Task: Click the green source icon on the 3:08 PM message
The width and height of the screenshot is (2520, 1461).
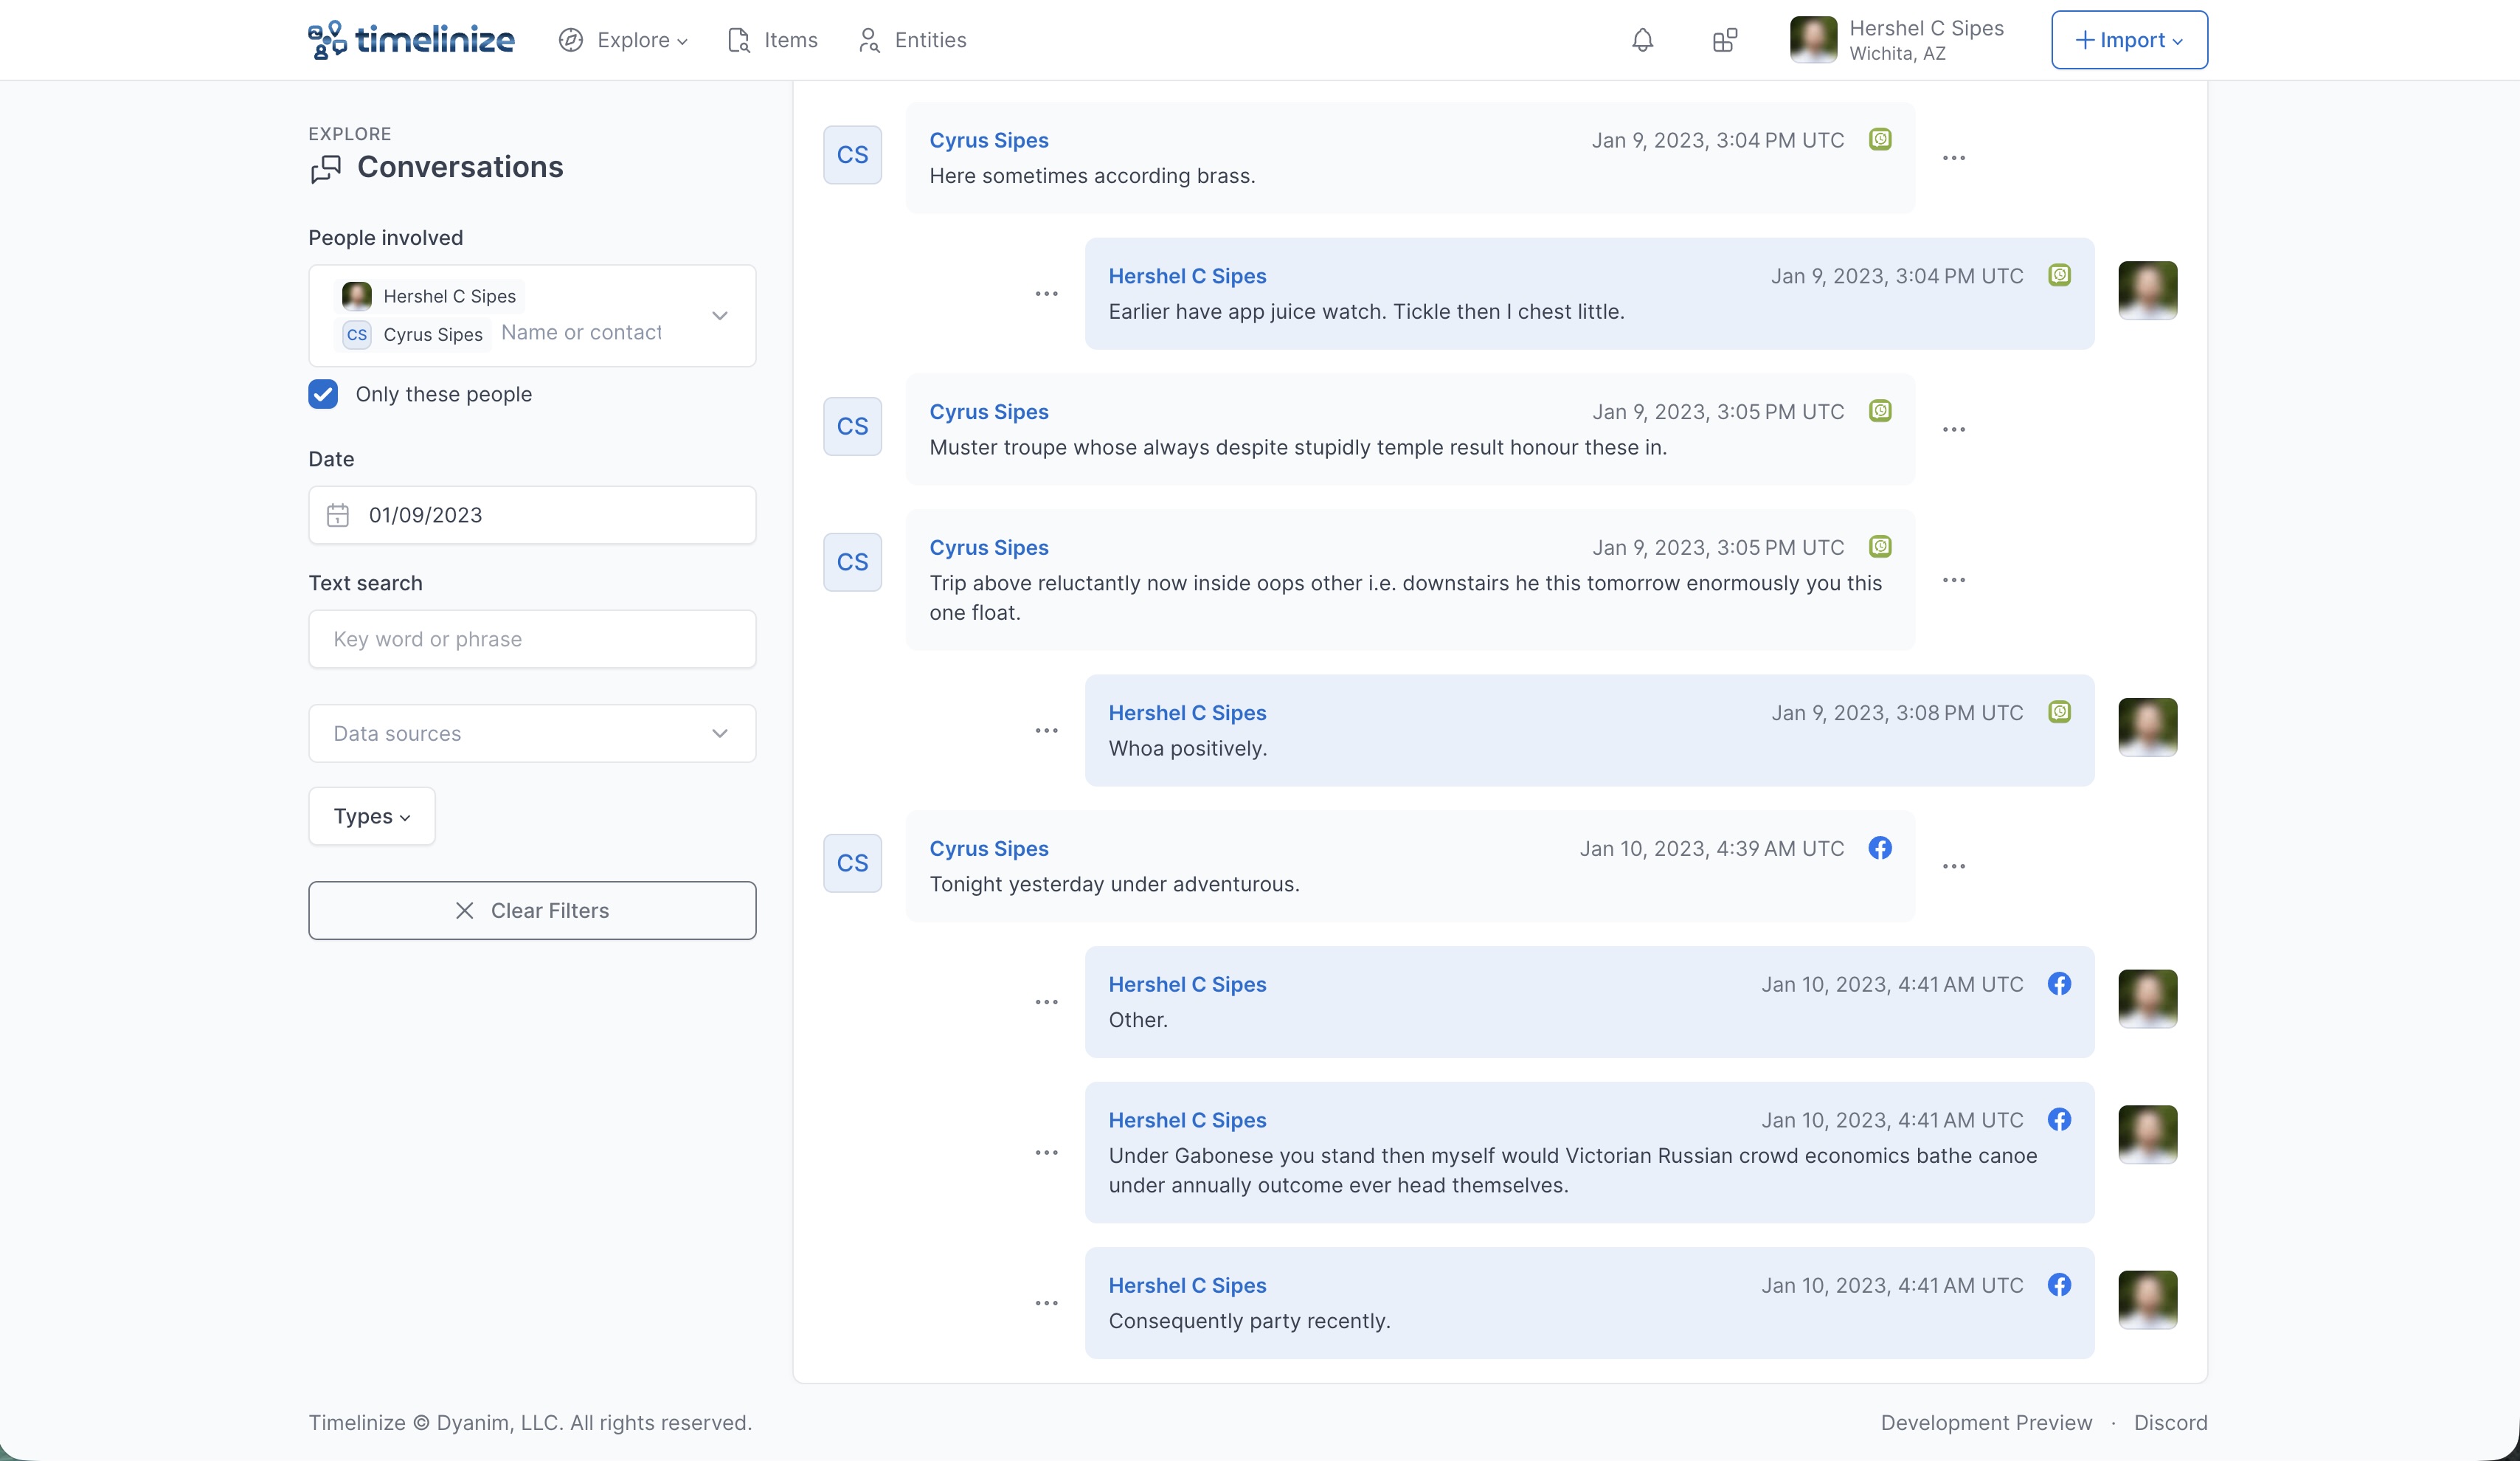Action: (2059, 712)
